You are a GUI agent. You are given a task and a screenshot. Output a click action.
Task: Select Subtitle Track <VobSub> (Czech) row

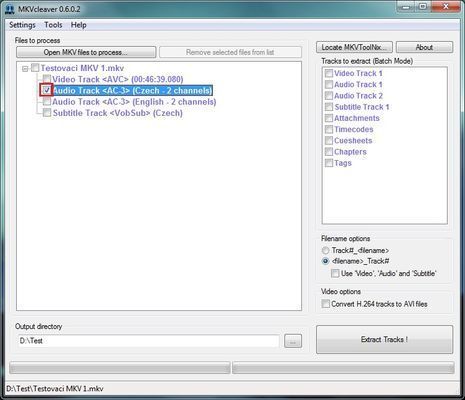tap(117, 113)
